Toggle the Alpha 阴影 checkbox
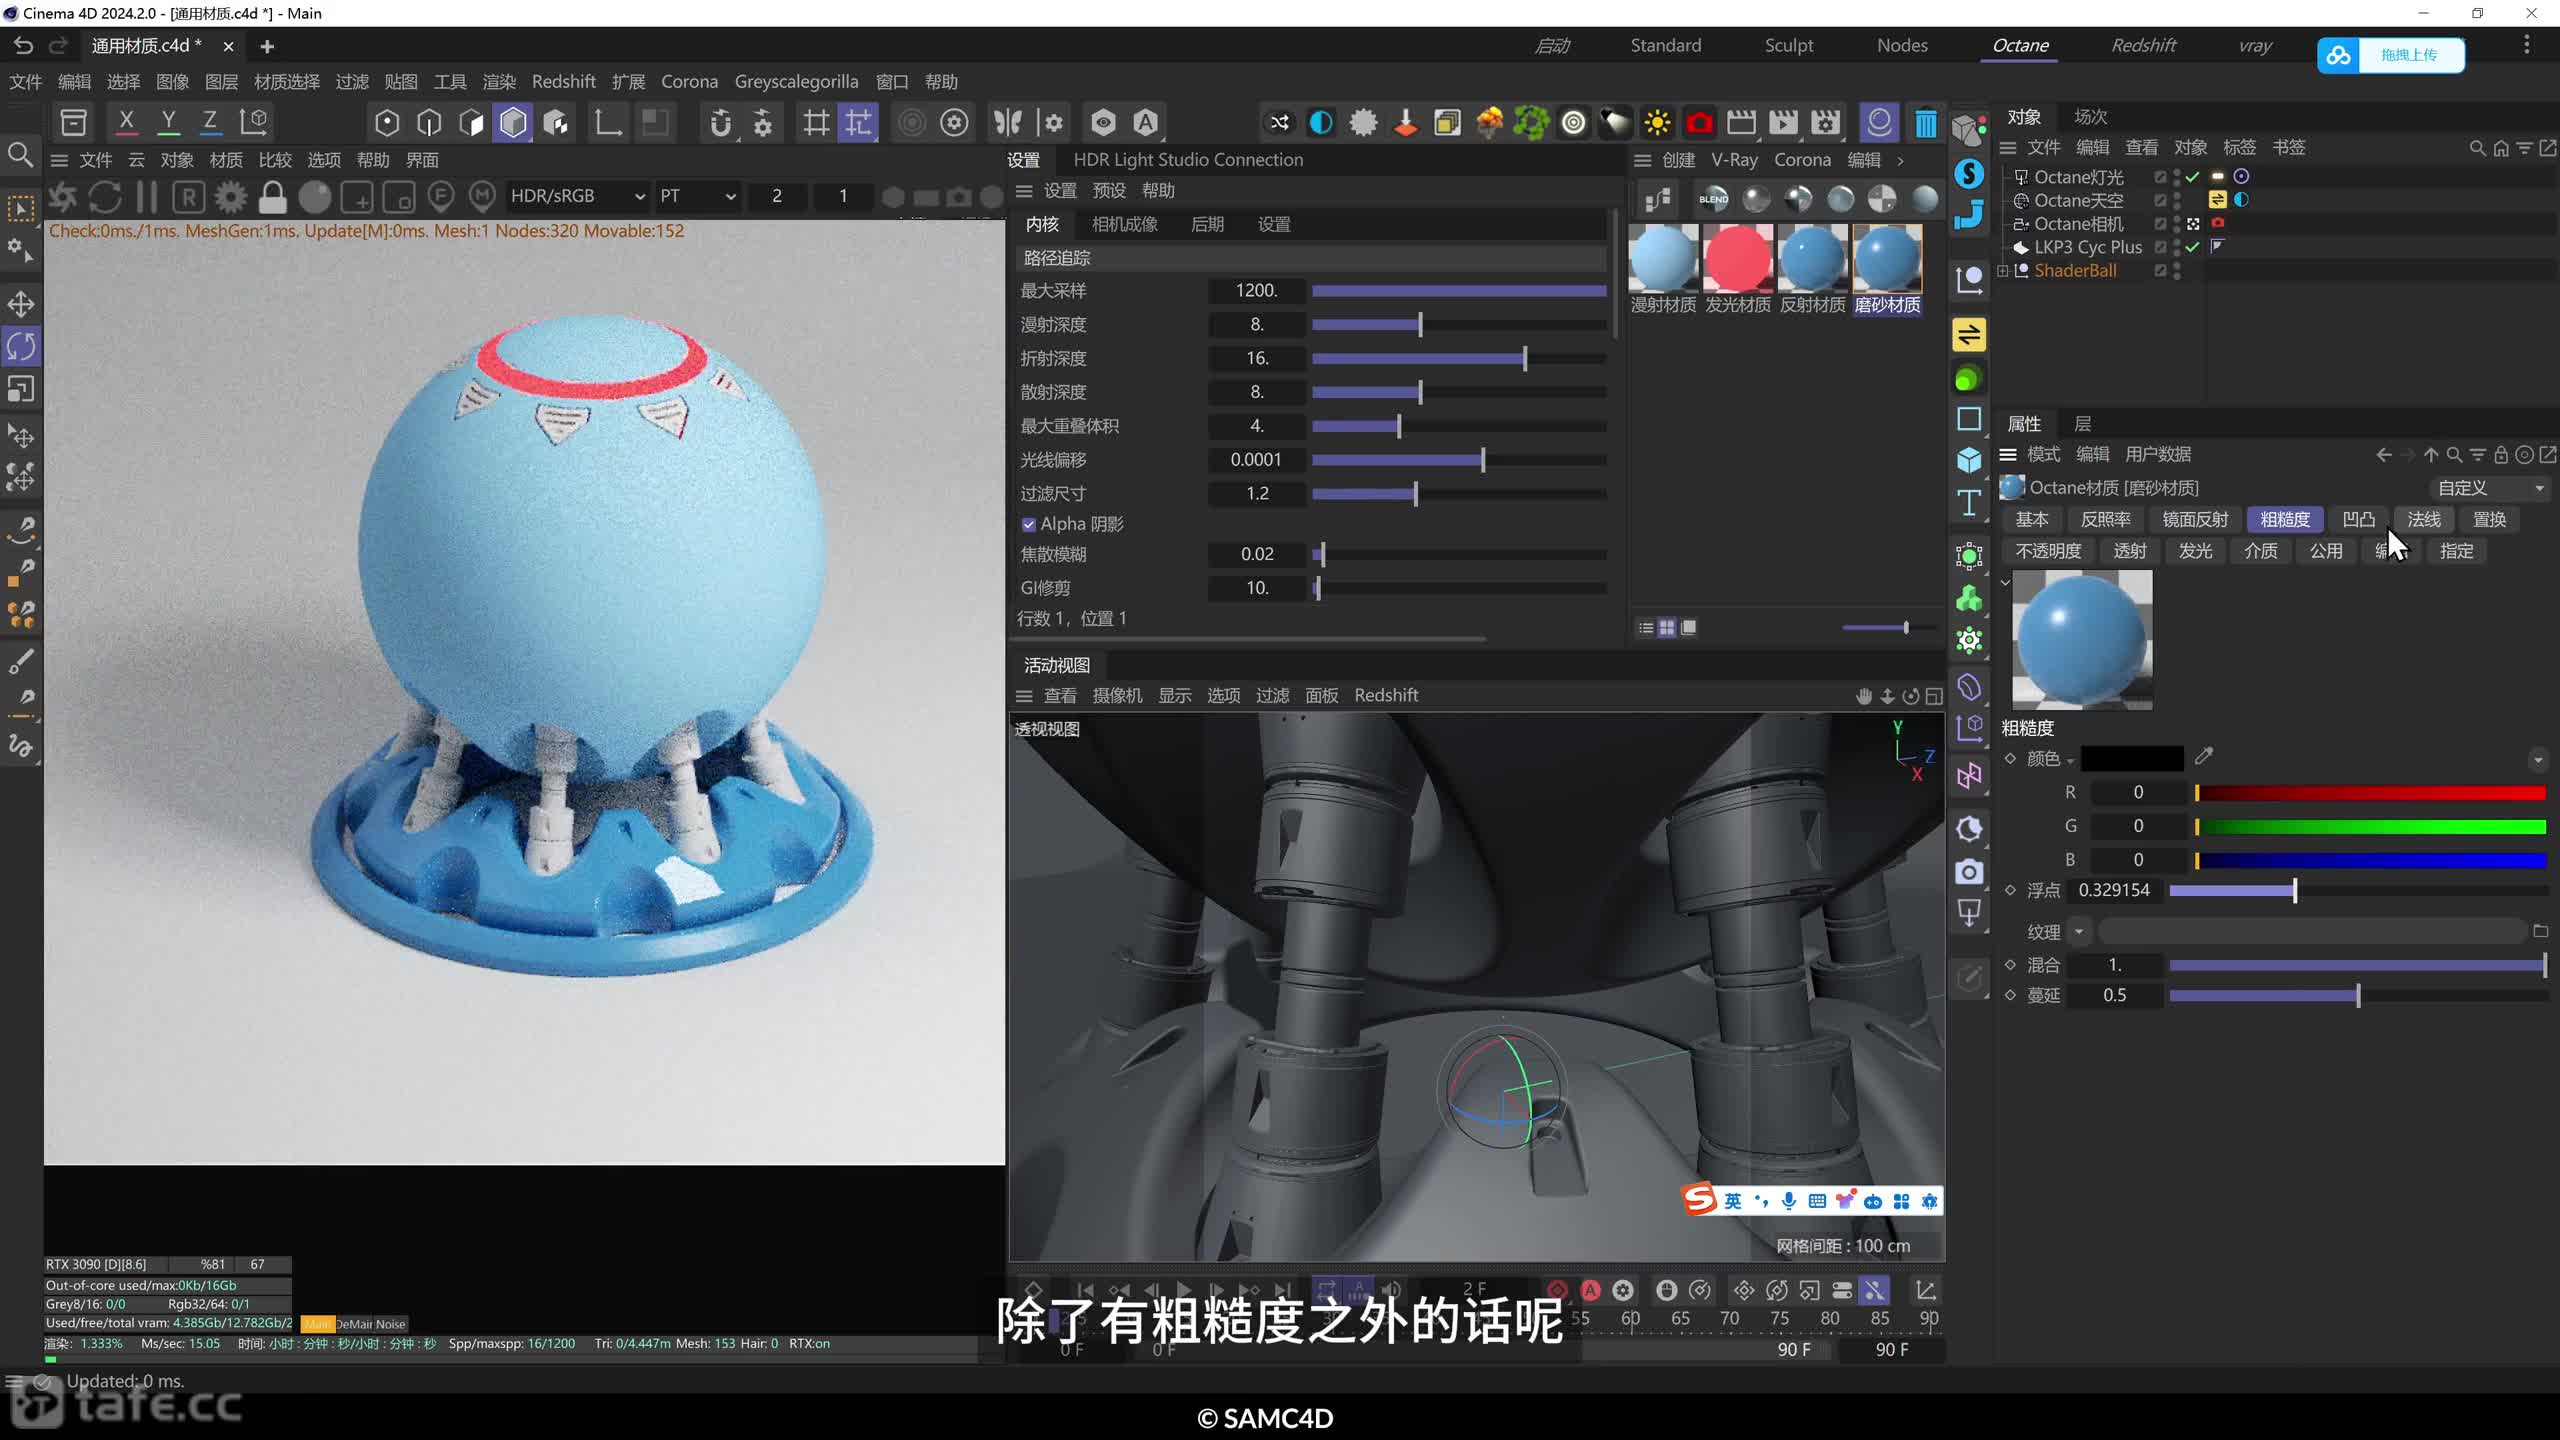This screenshot has height=1440, width=2560. [1028, 524]
